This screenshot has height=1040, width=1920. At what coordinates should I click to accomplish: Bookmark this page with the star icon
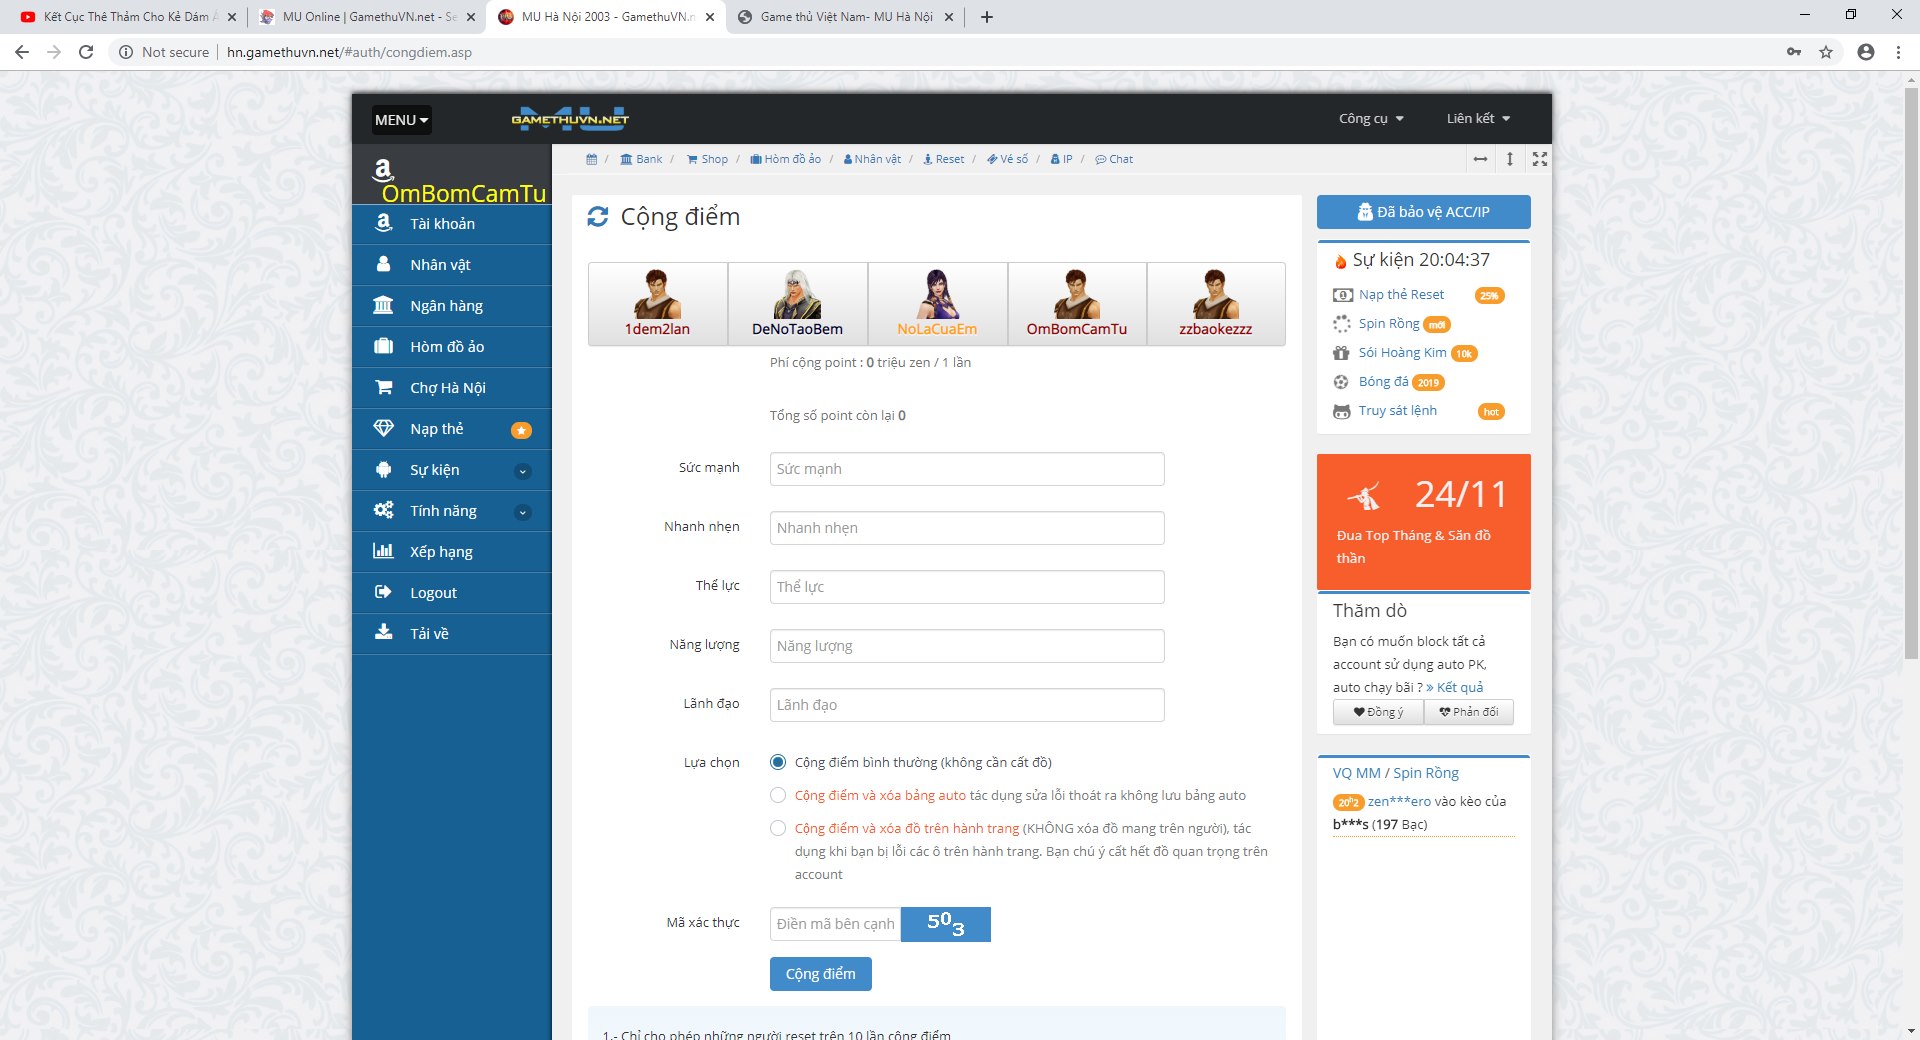1826,52
